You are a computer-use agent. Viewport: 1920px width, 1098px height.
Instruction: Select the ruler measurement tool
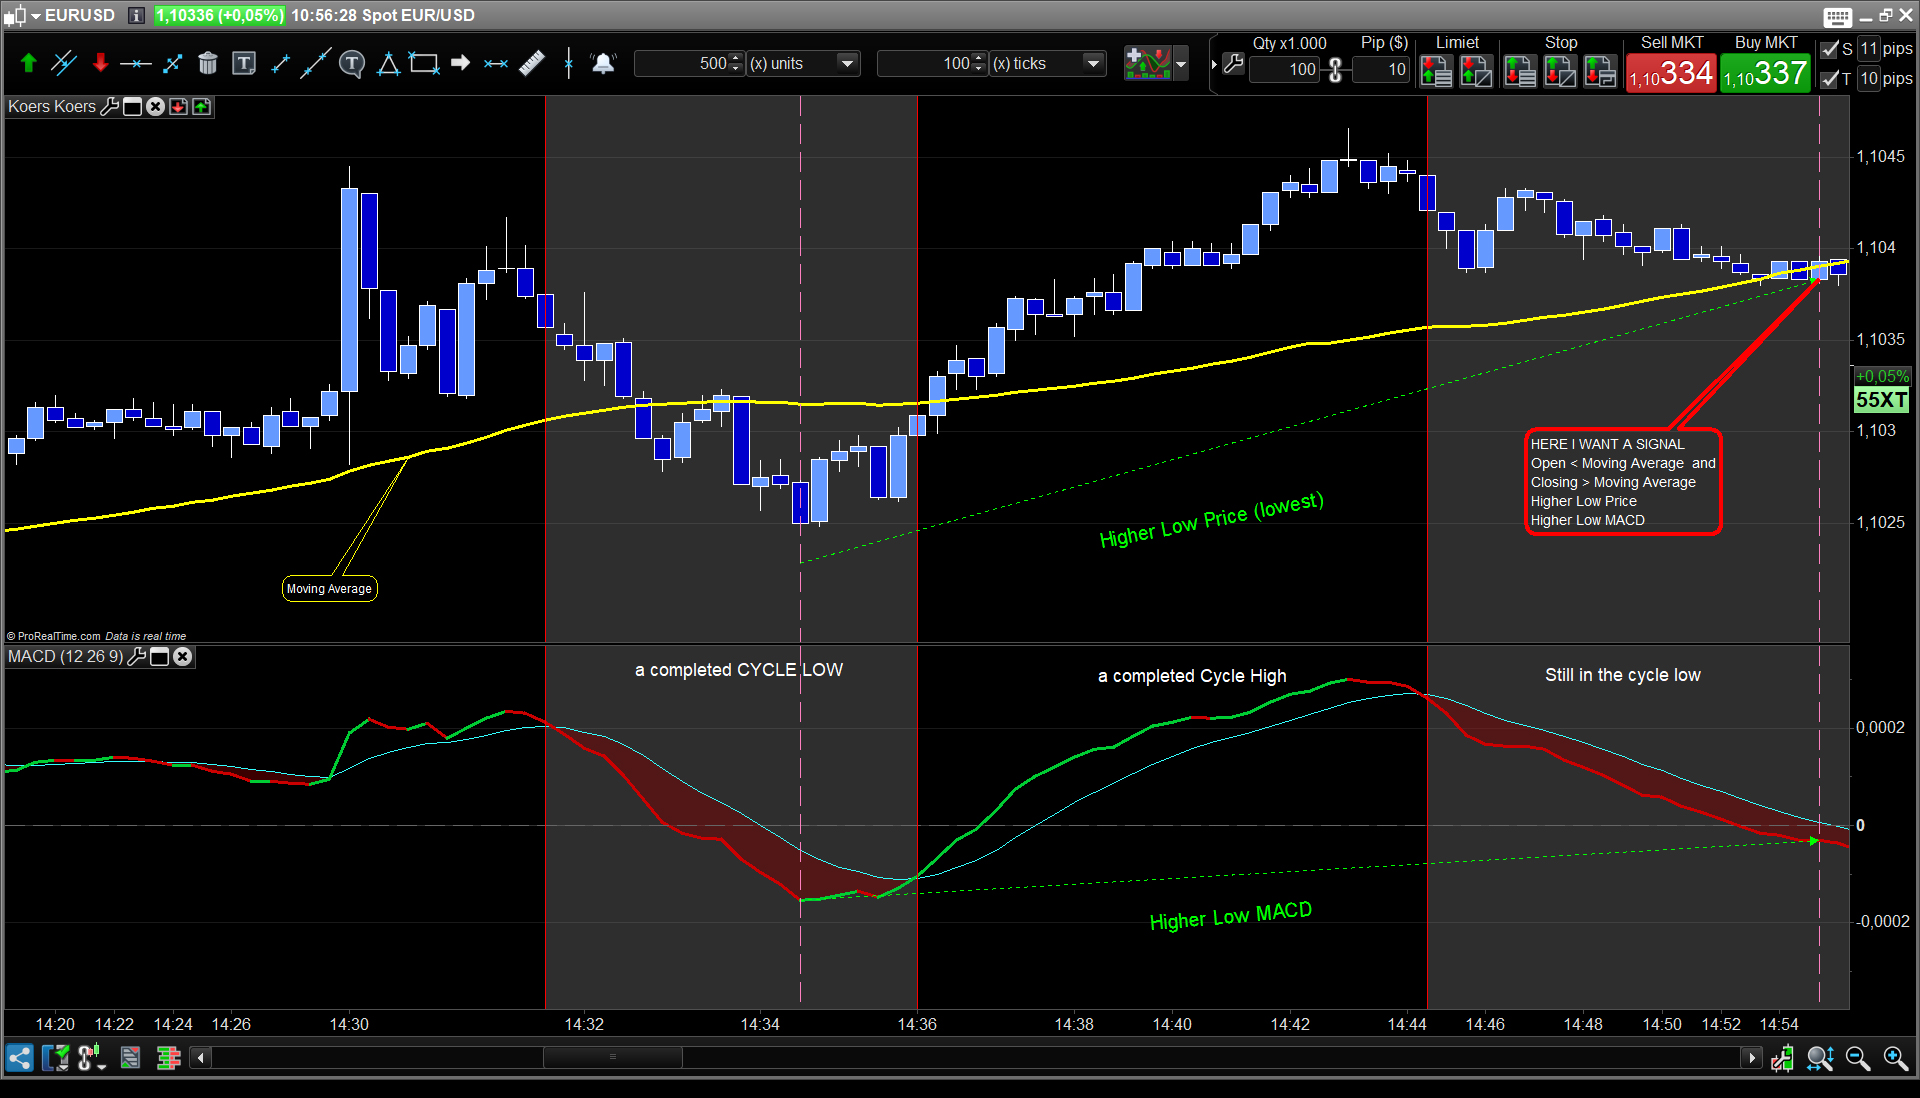click(531, 63)
